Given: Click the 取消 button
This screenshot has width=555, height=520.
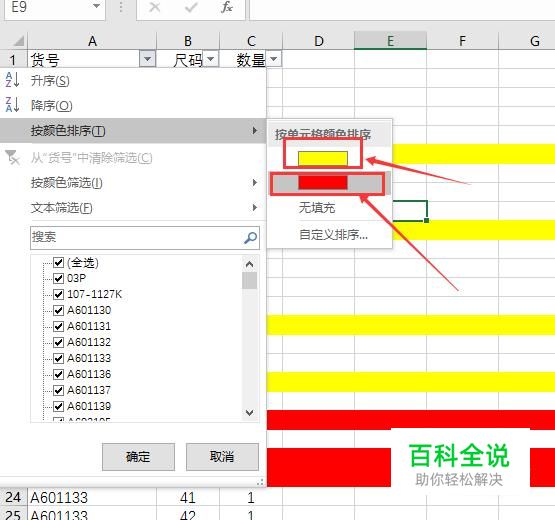Looking at the screenshot, I should click(x=222, y=457).
